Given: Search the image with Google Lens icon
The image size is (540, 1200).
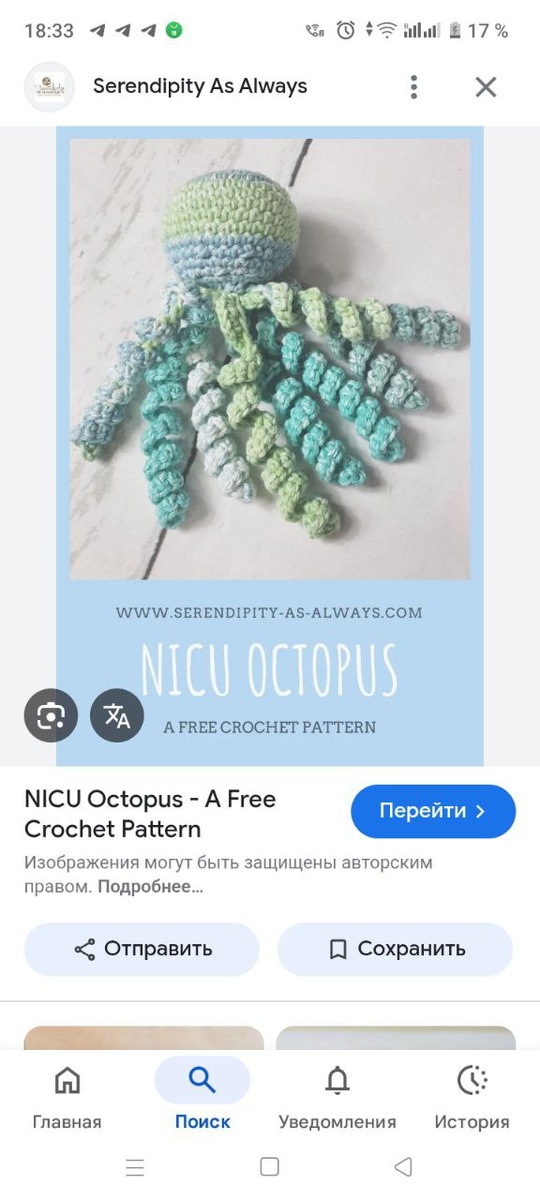Looking at the screenshot, I should tap(51, 715).
